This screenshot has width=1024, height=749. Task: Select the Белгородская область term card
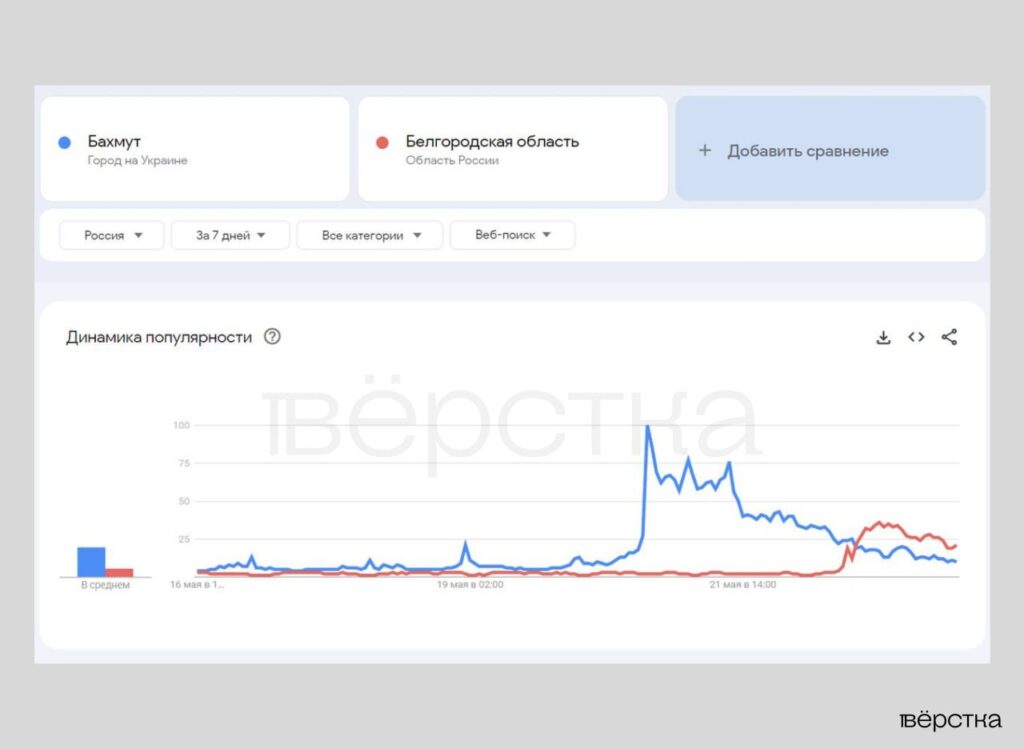coord(512,149)
